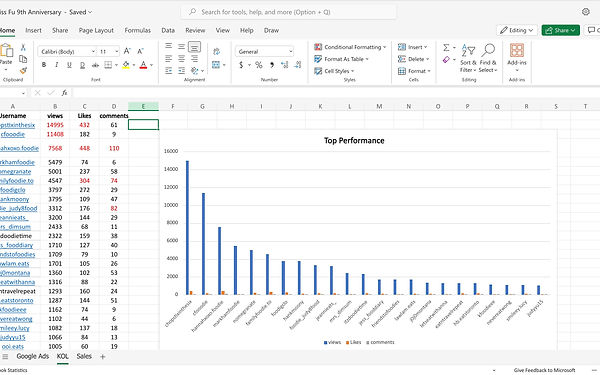Open the Editing mode dropdown
The height and width of the screenshot is (375, 600).
pyautogui.click(x=517, y=30)
